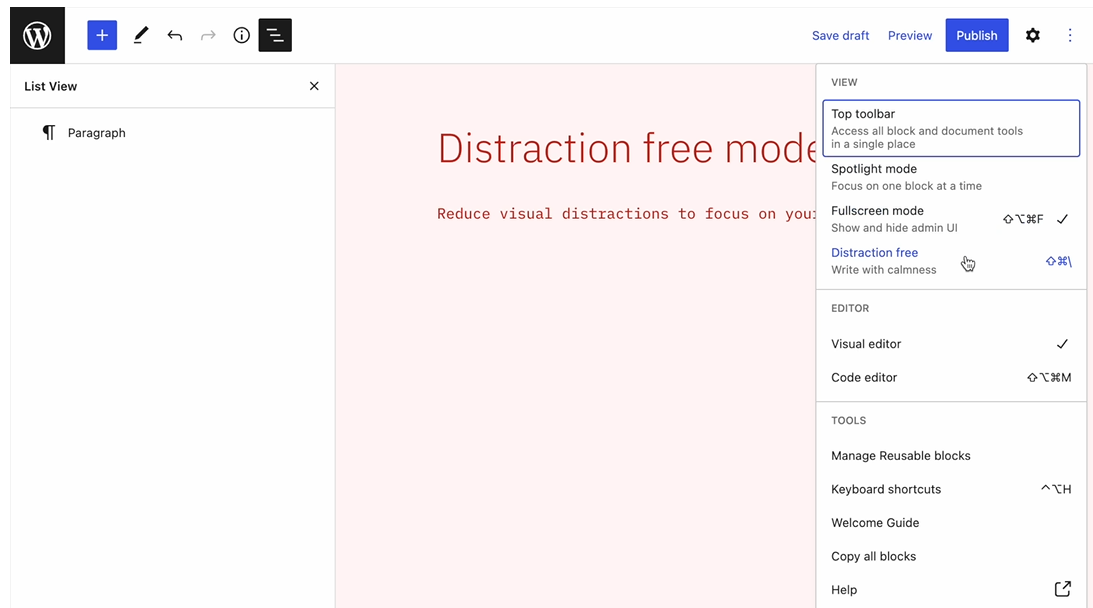
Task: Open the Help external link
Action: 950,590
